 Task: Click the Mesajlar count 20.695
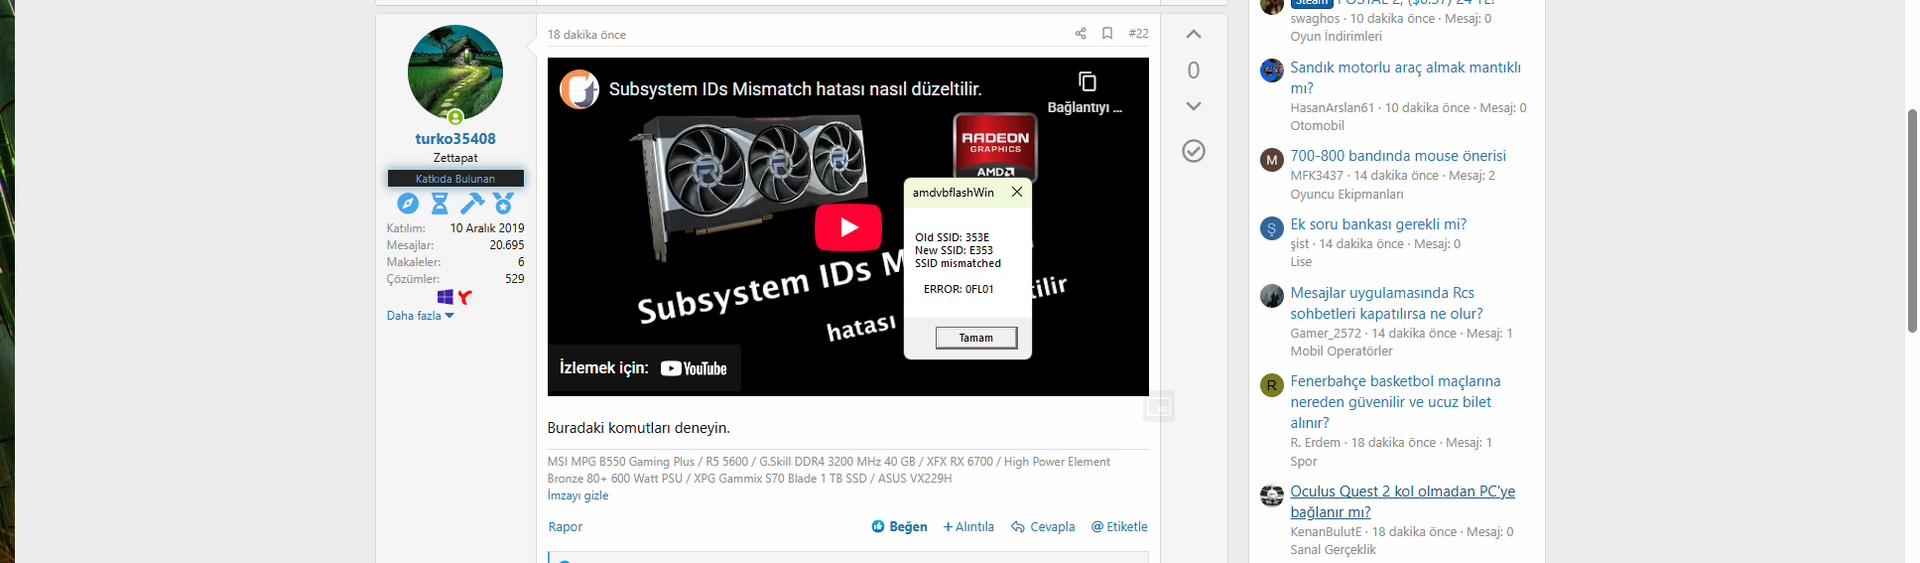point(507,245)
